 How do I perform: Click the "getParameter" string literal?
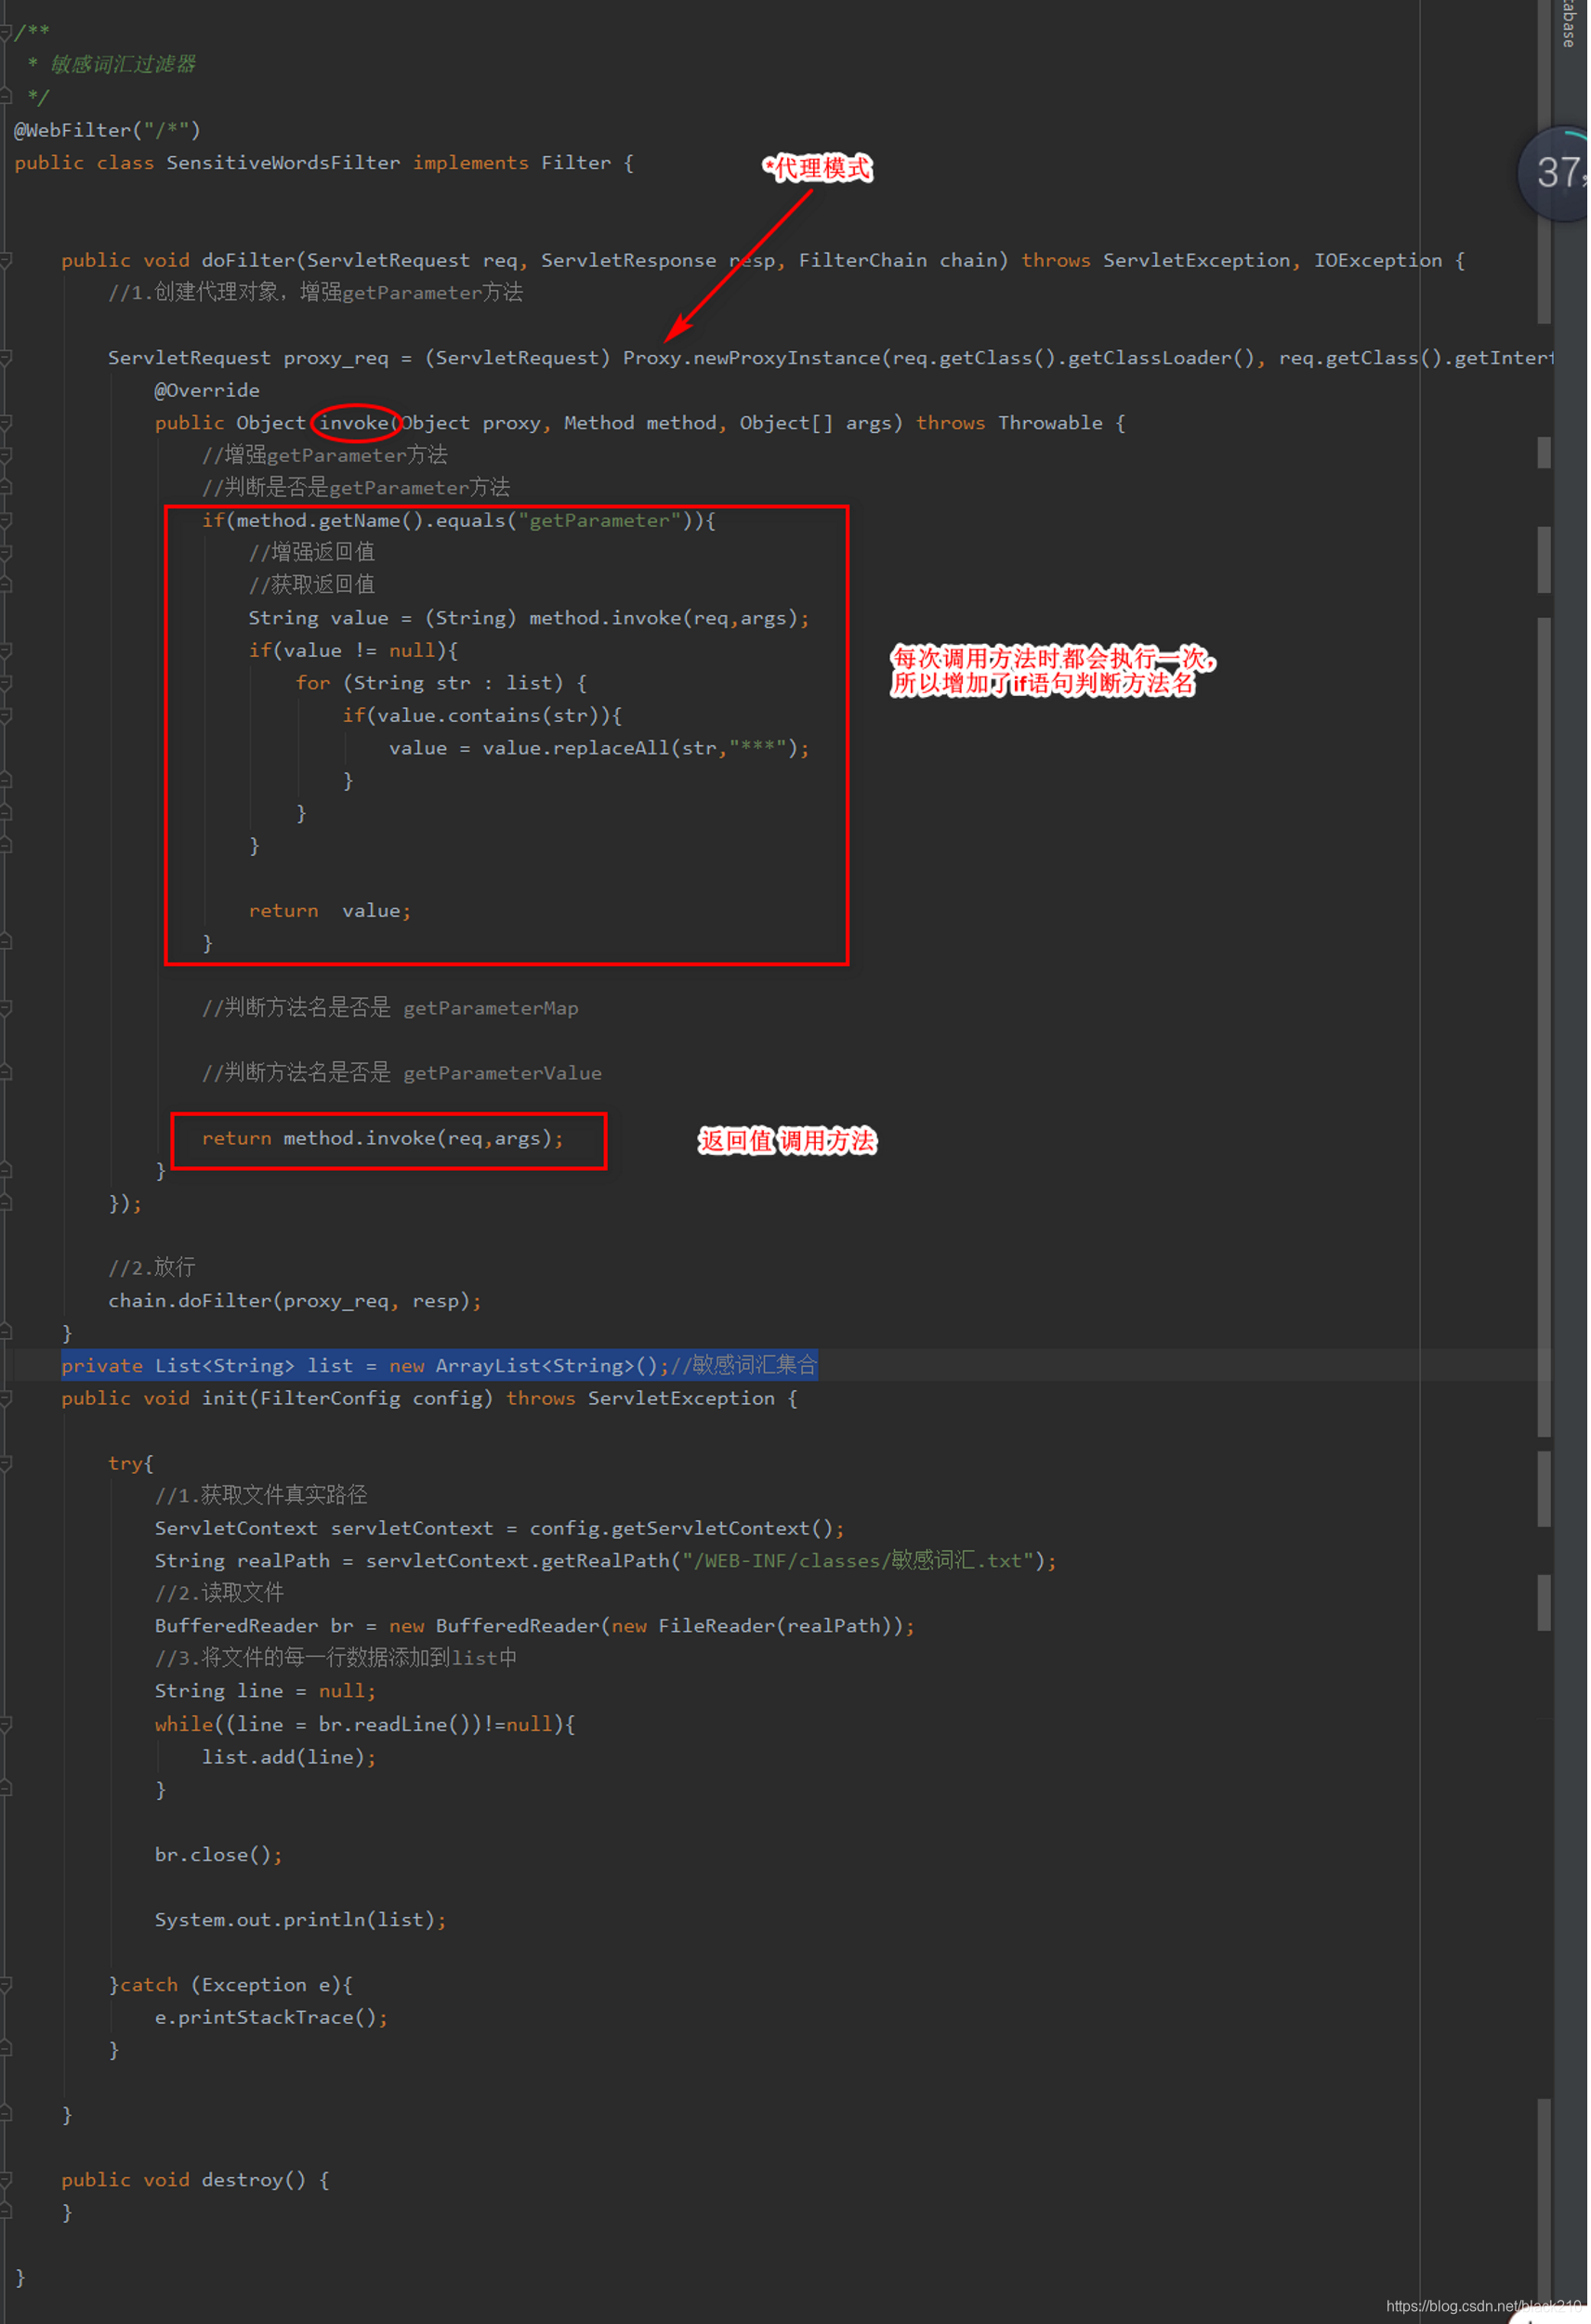click(600, 520)
